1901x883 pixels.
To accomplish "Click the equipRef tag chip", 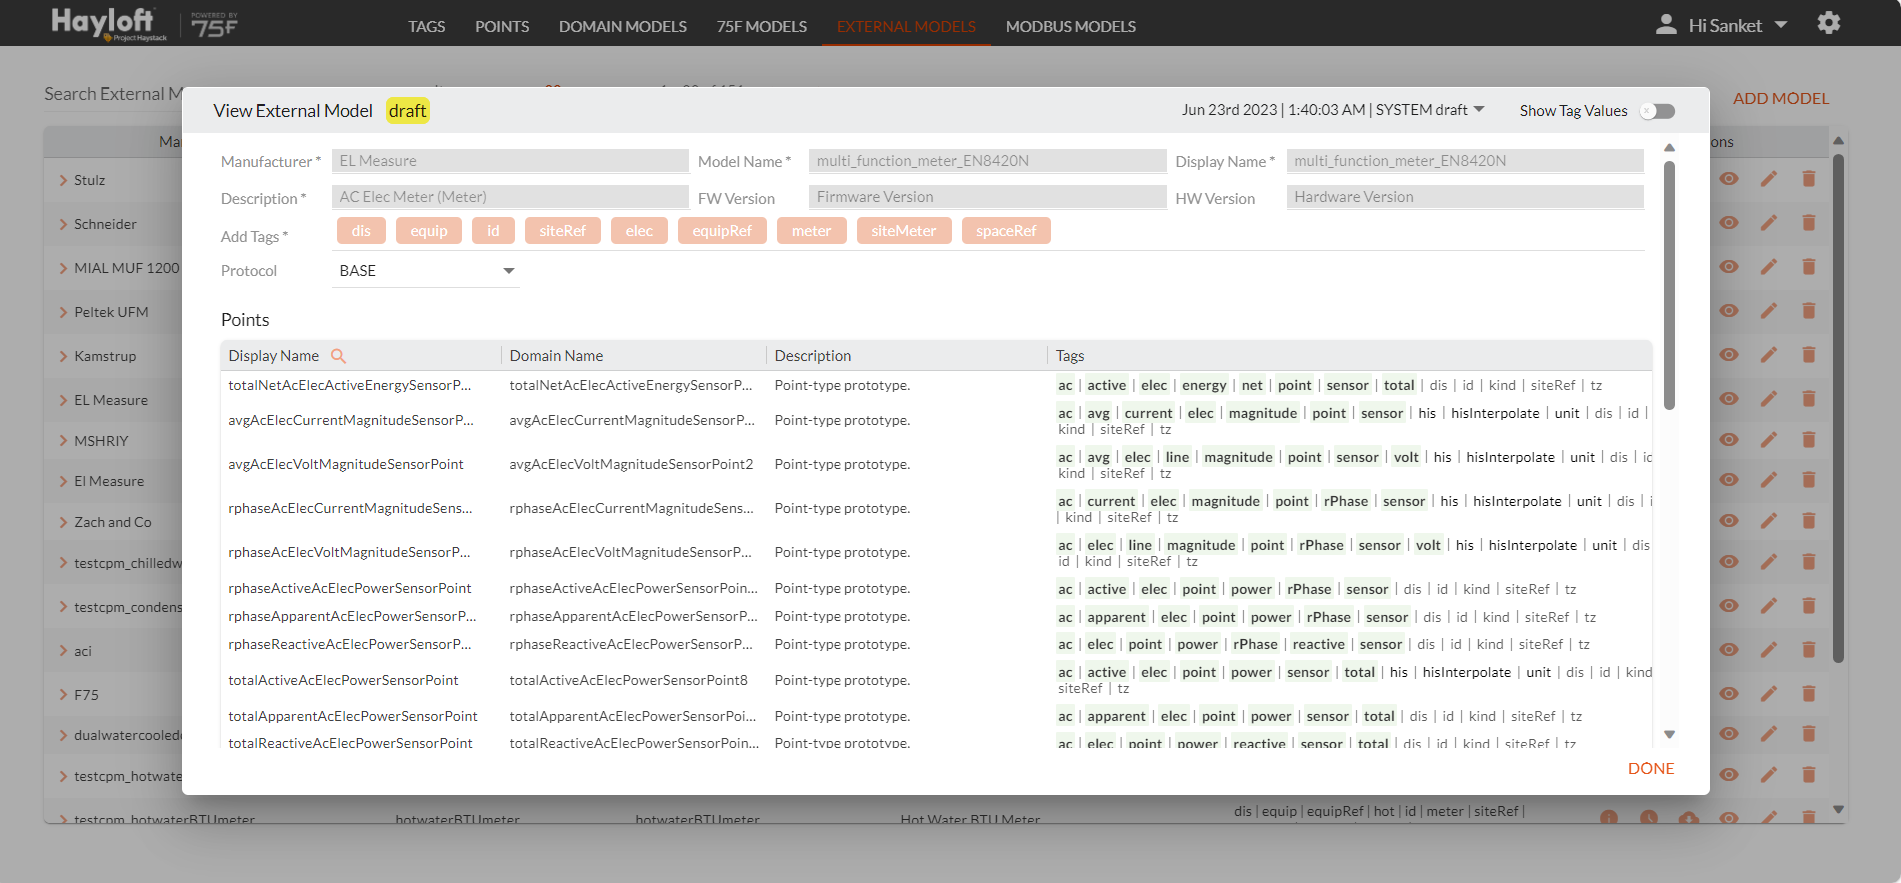I will click(x=722, y=231).
